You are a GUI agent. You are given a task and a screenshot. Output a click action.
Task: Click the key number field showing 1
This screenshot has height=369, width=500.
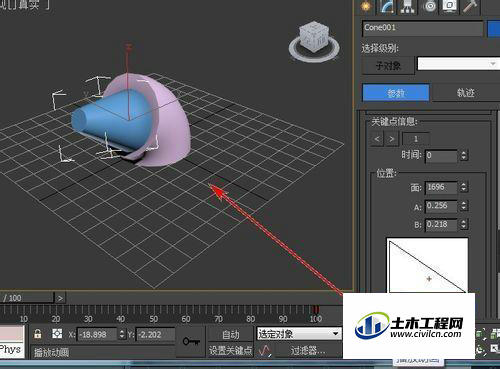click(416, 139)
